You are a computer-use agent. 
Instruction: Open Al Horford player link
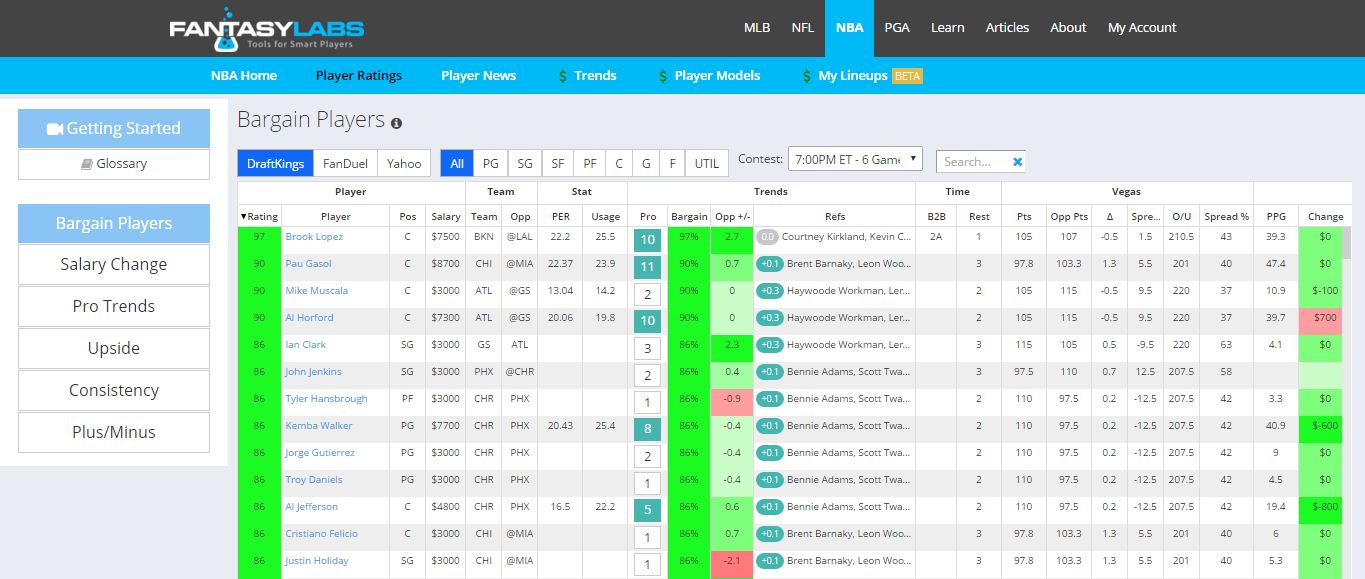pos(307,318)
